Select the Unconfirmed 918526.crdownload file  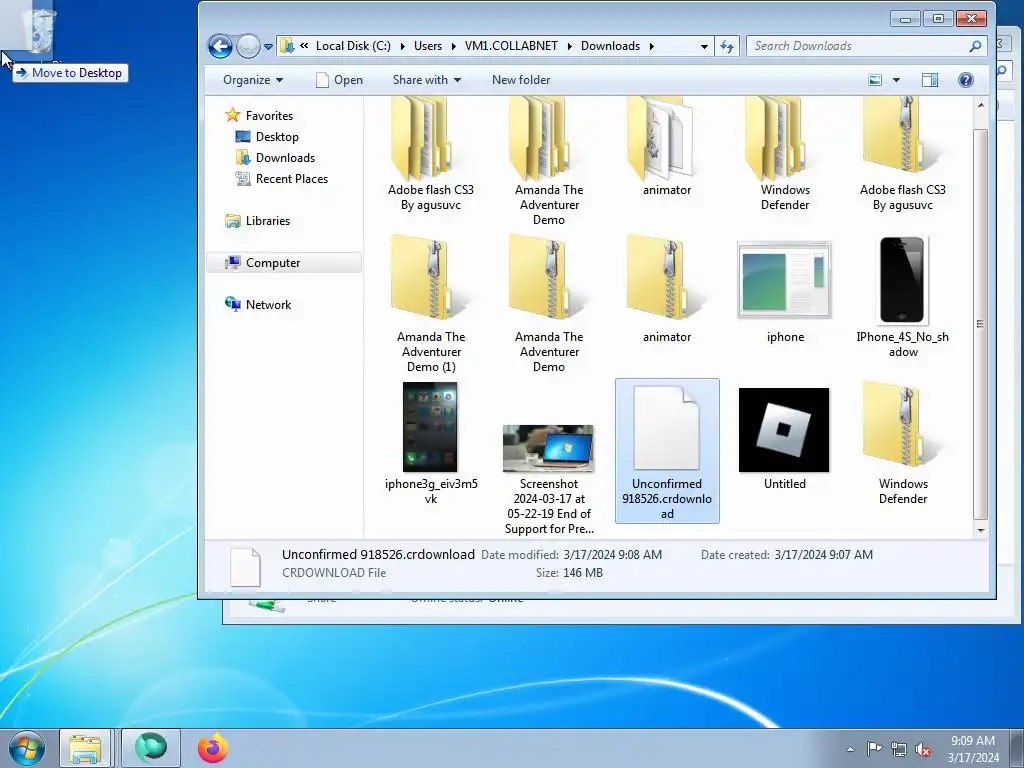tap(667, 451)
